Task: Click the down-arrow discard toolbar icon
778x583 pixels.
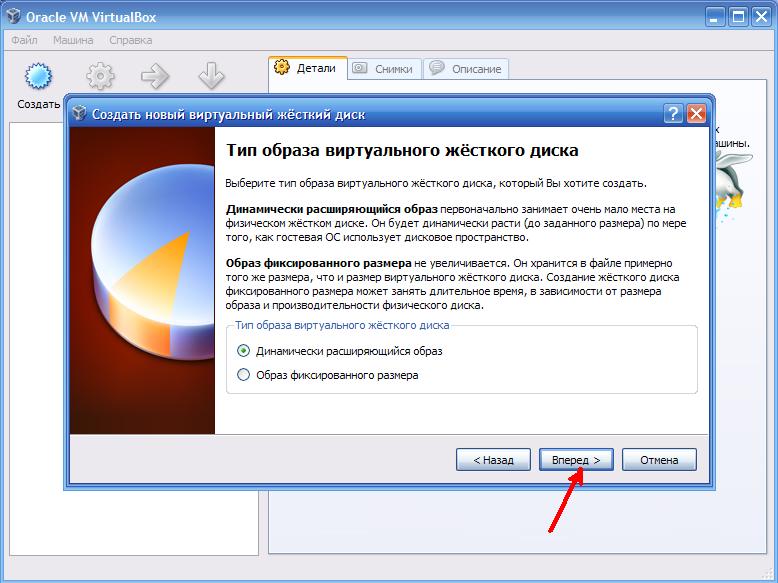Action: (211, 76)
